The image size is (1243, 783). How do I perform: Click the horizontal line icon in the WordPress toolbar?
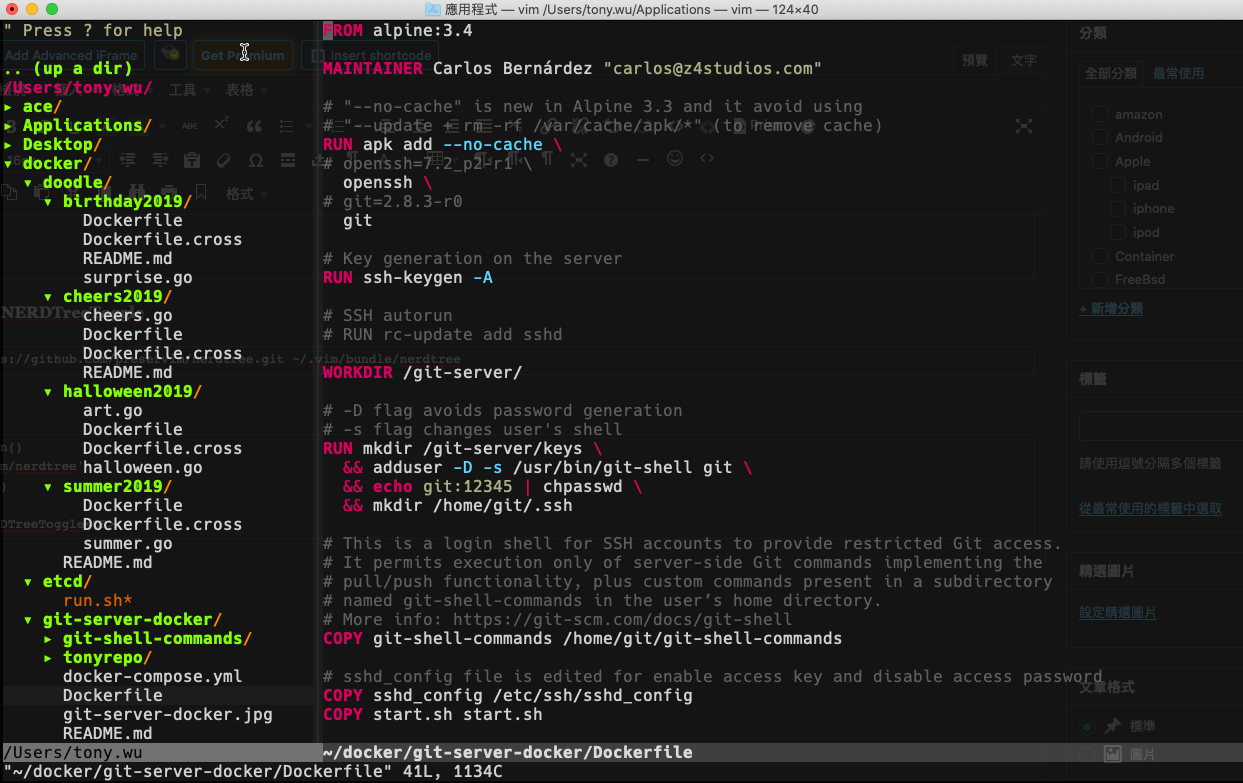point(643,159)
